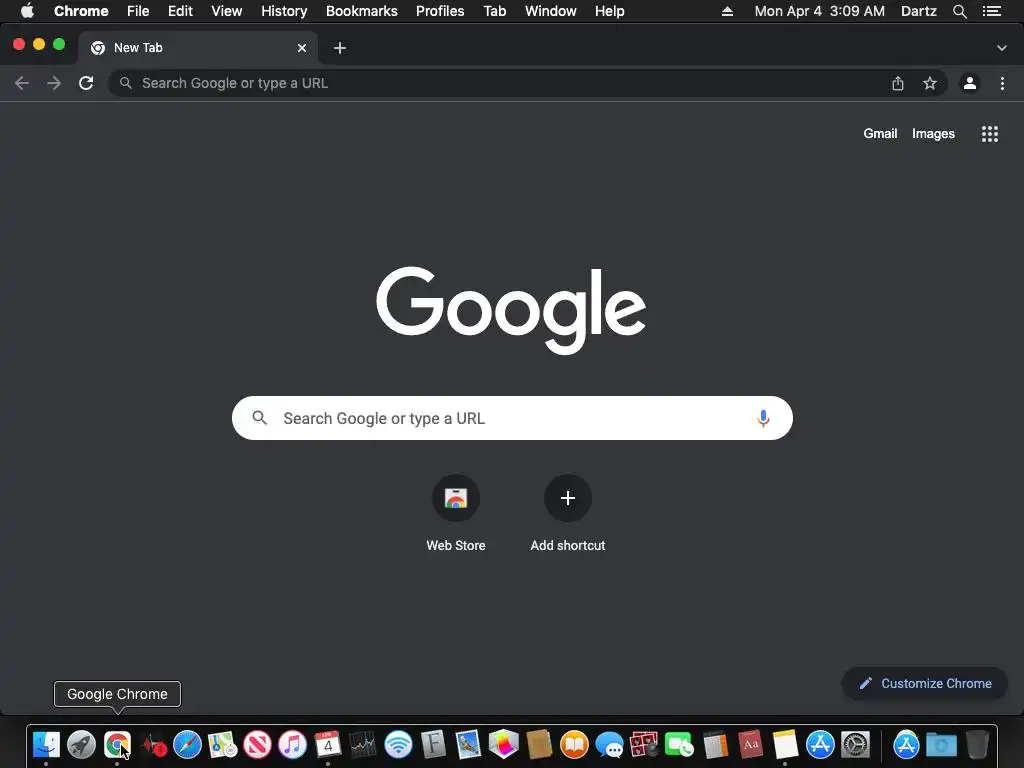The width and height of the screenshot is (1024, 768).
Task: Open the Bookmarks menu
Action: point(362,11)
